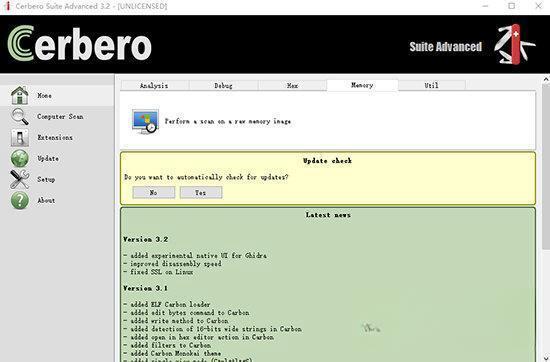Select Home label in sidebar

coord(45,95)
